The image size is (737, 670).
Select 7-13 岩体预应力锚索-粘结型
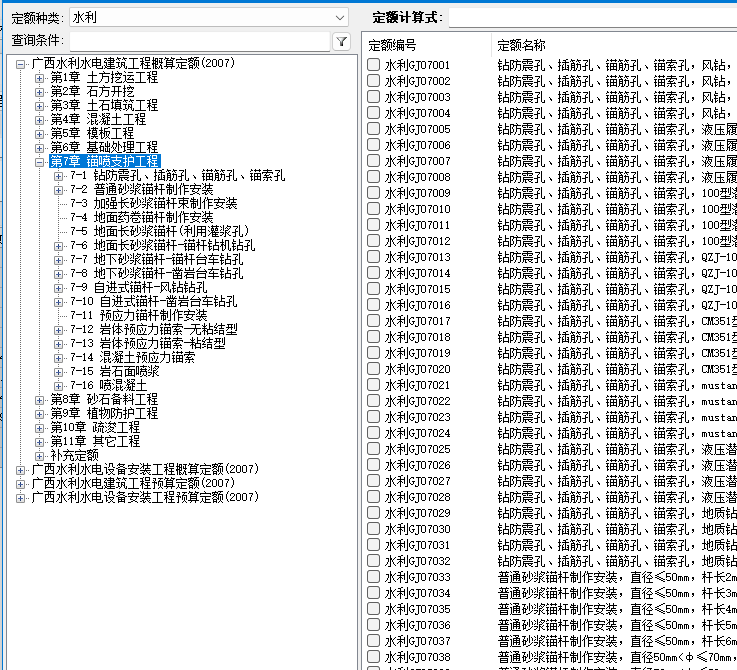click(148, 343)
